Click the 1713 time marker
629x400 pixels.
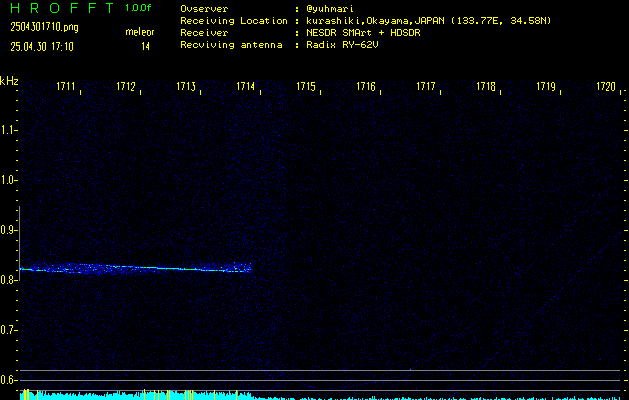coord(186,87)
